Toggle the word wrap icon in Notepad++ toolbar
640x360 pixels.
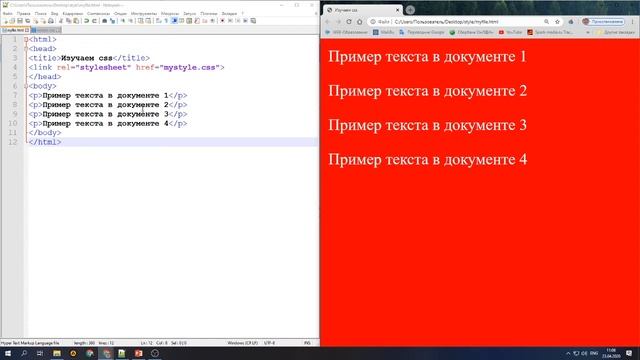point(159,21)
